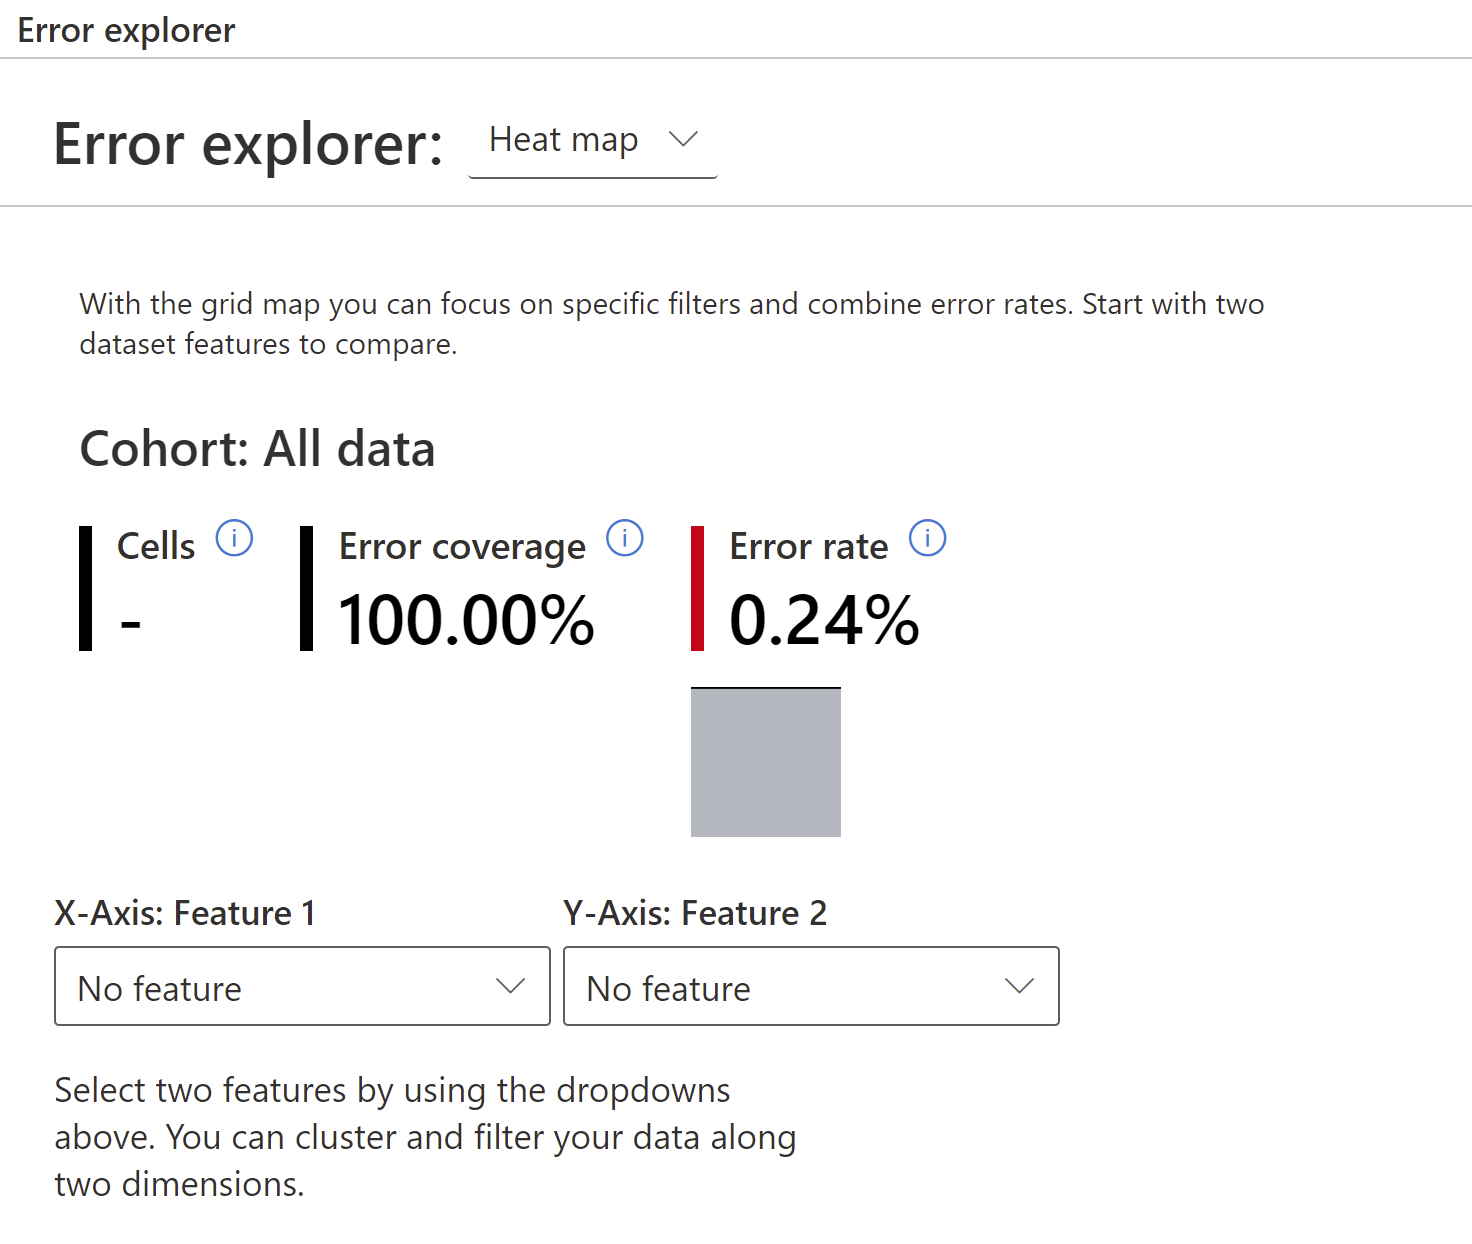The height and width of the screenshot is (1244, 1472).
Task: Open the X-Axis Feature 1 dropdown
Action: pyautogui.click(x=302, y=986)
